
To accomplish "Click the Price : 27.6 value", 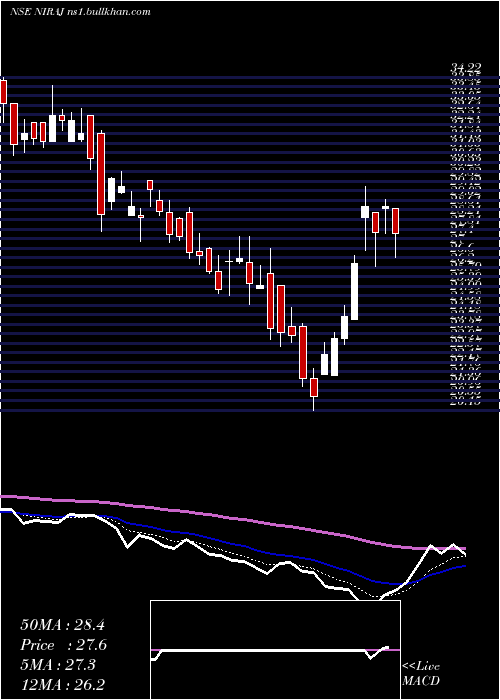I will click(x=63, y=645).
